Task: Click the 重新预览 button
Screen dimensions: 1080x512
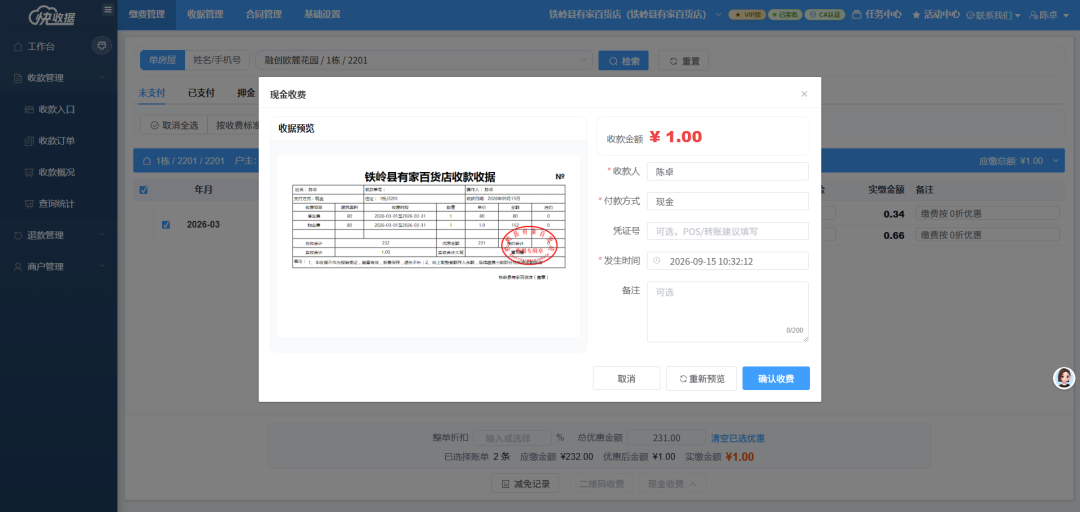Action: (701, 378)
